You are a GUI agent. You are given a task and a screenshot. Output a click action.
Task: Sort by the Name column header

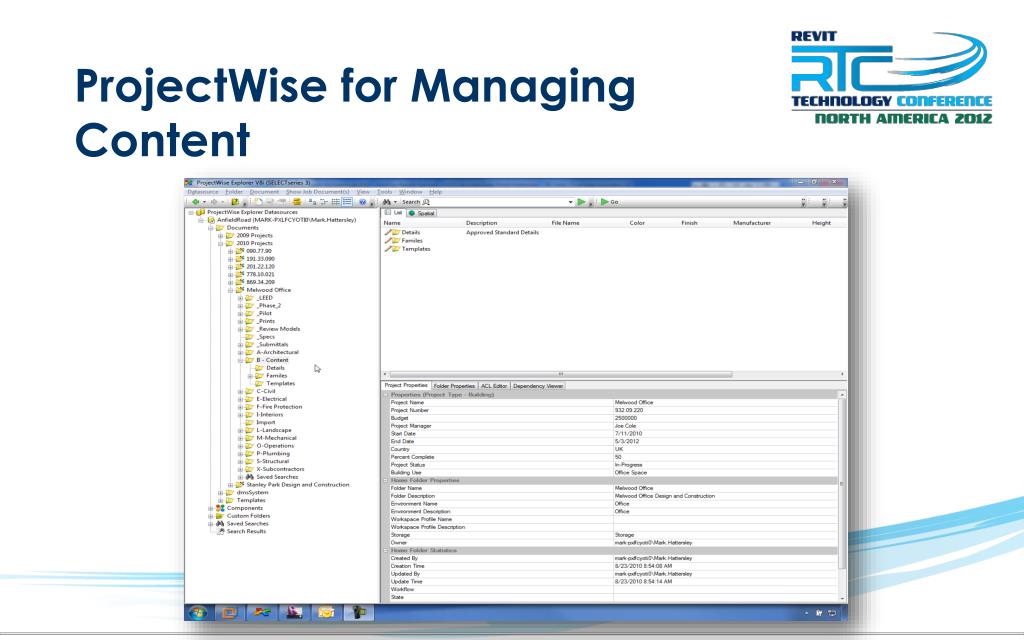[x=392, y=223]
